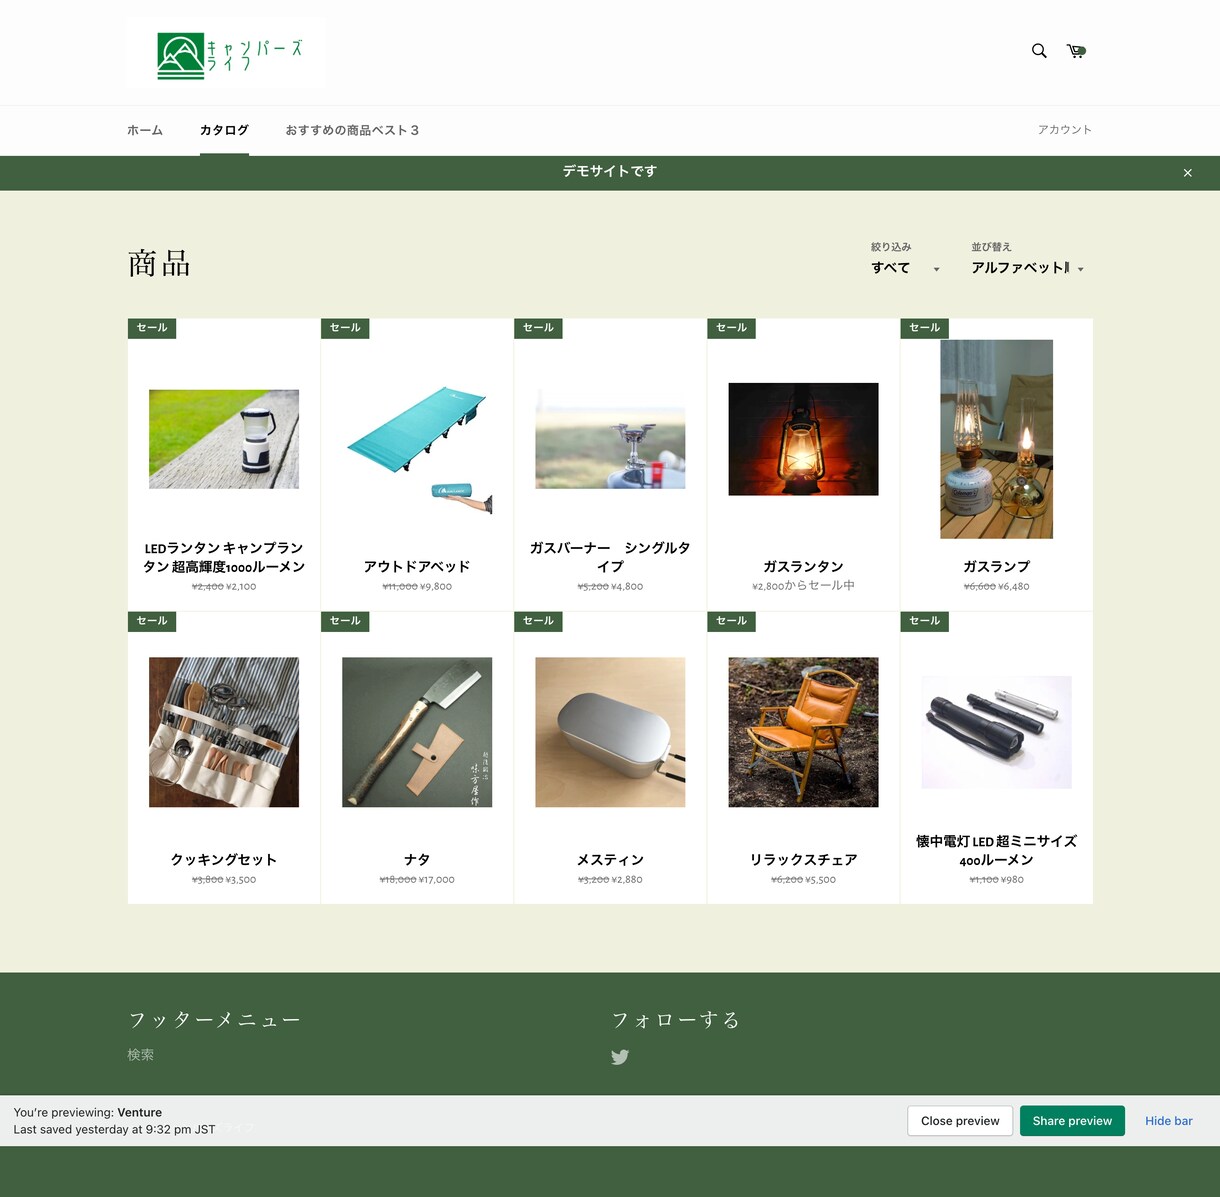
Task: Open the mess tin product image
Action: click(x=610, y=732)
